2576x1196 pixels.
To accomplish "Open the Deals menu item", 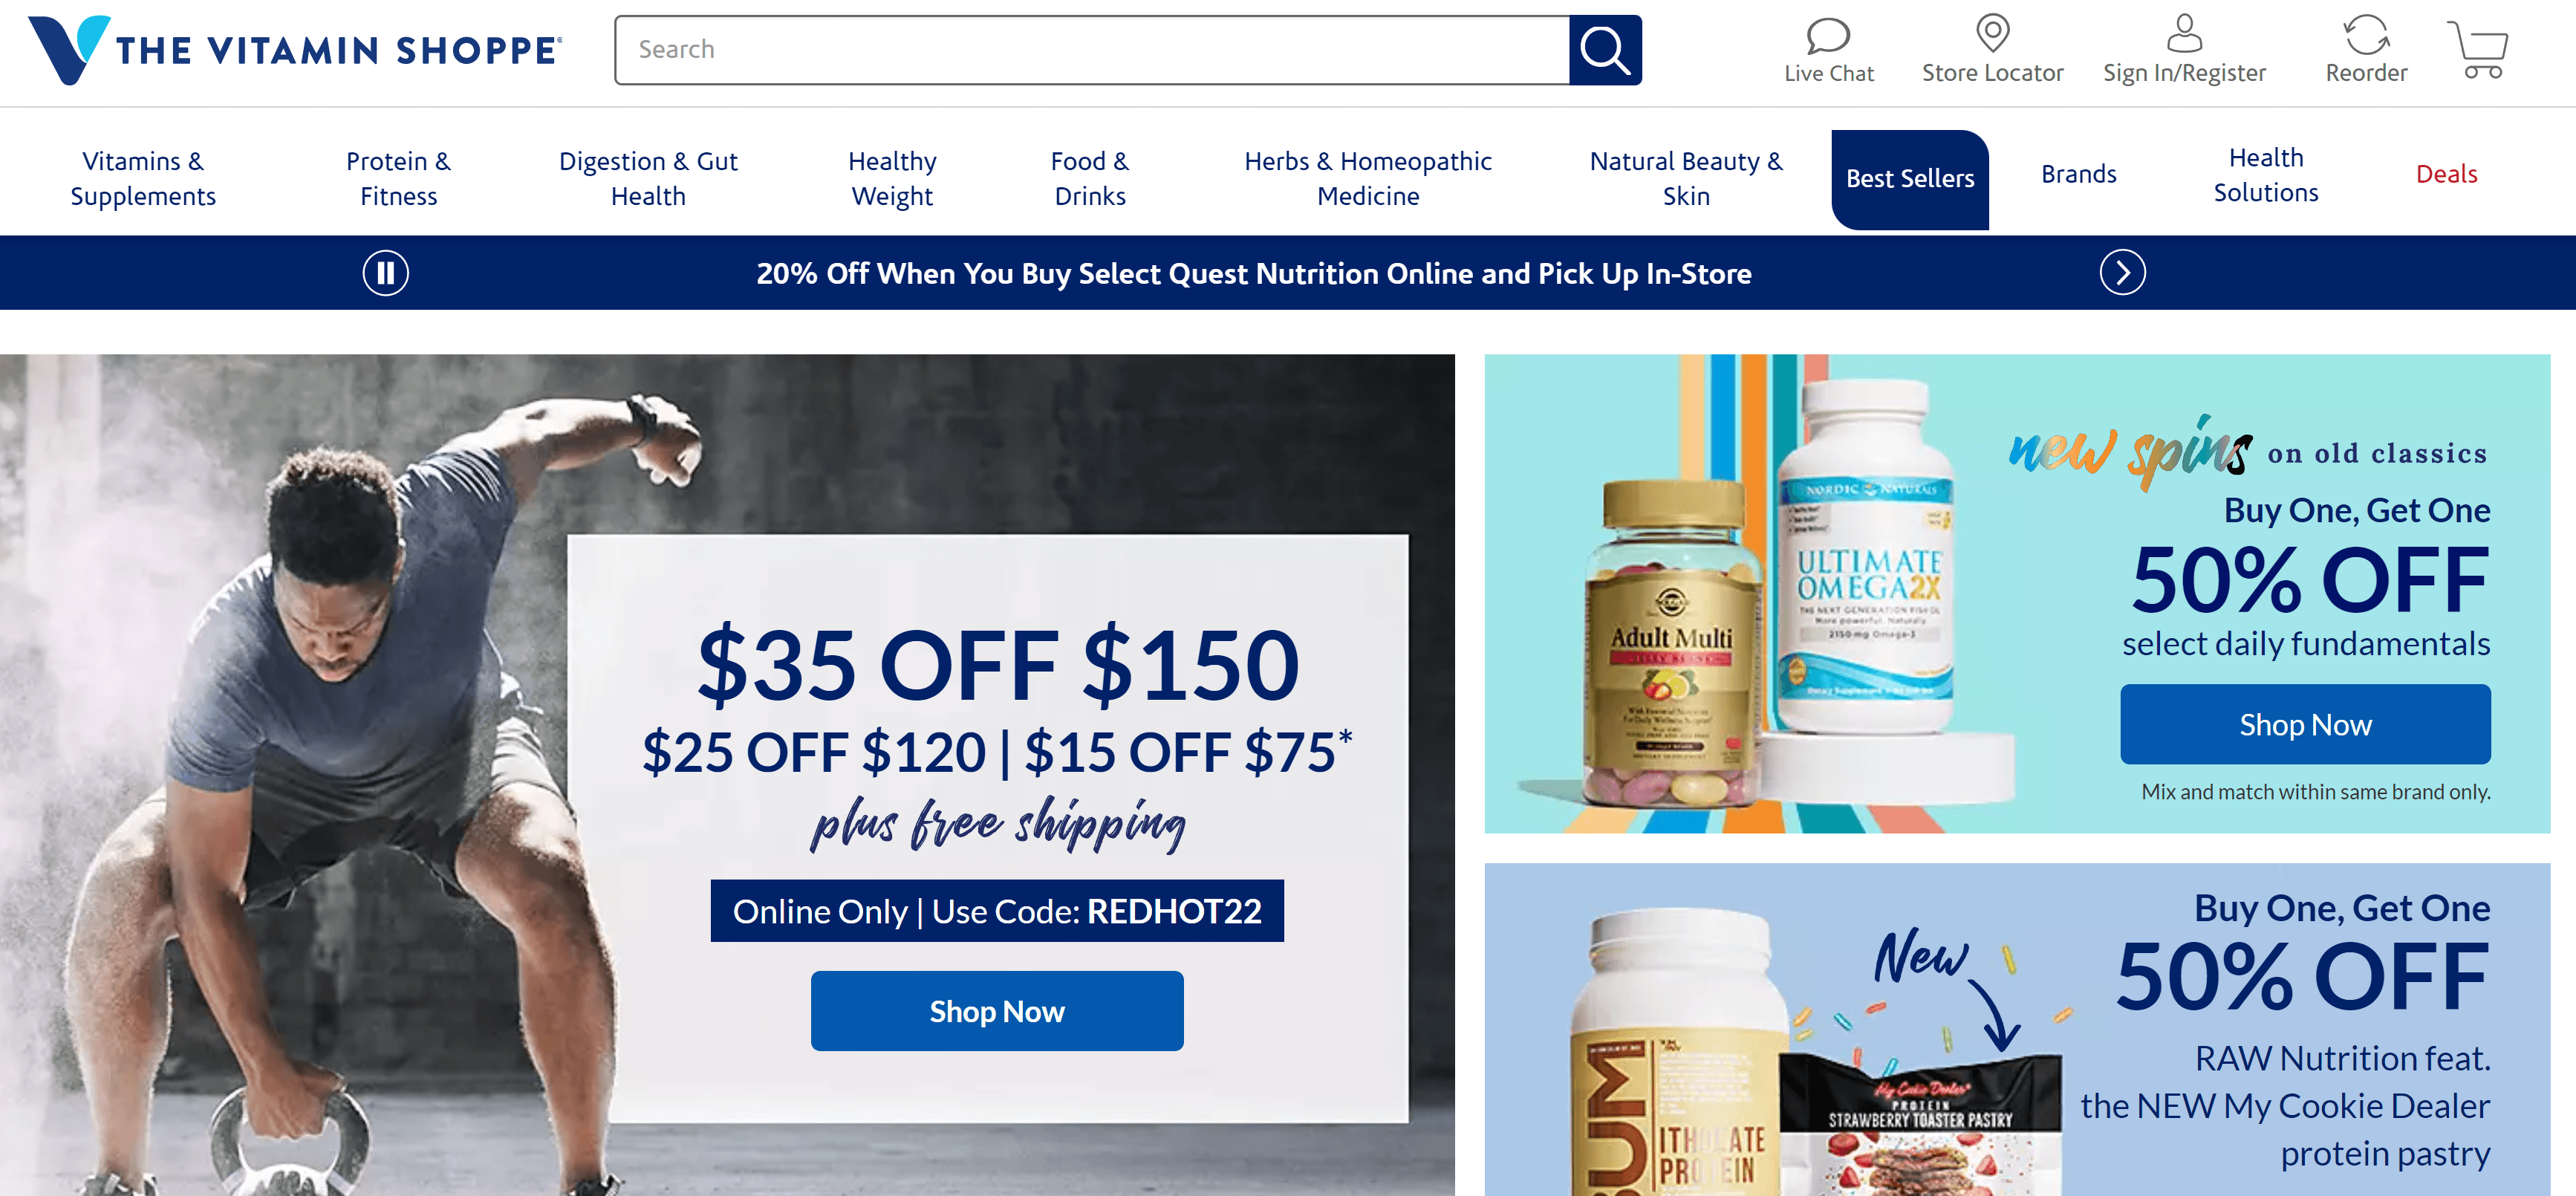I will click(2446, 174).
